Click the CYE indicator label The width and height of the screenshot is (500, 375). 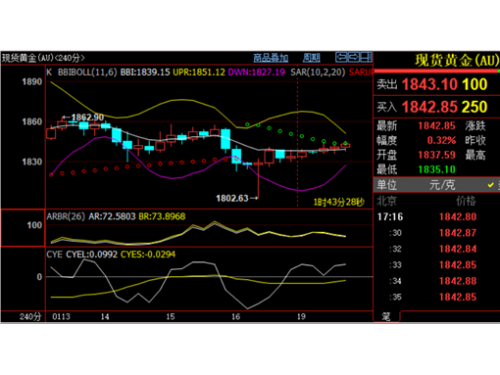tap(54, 255)
